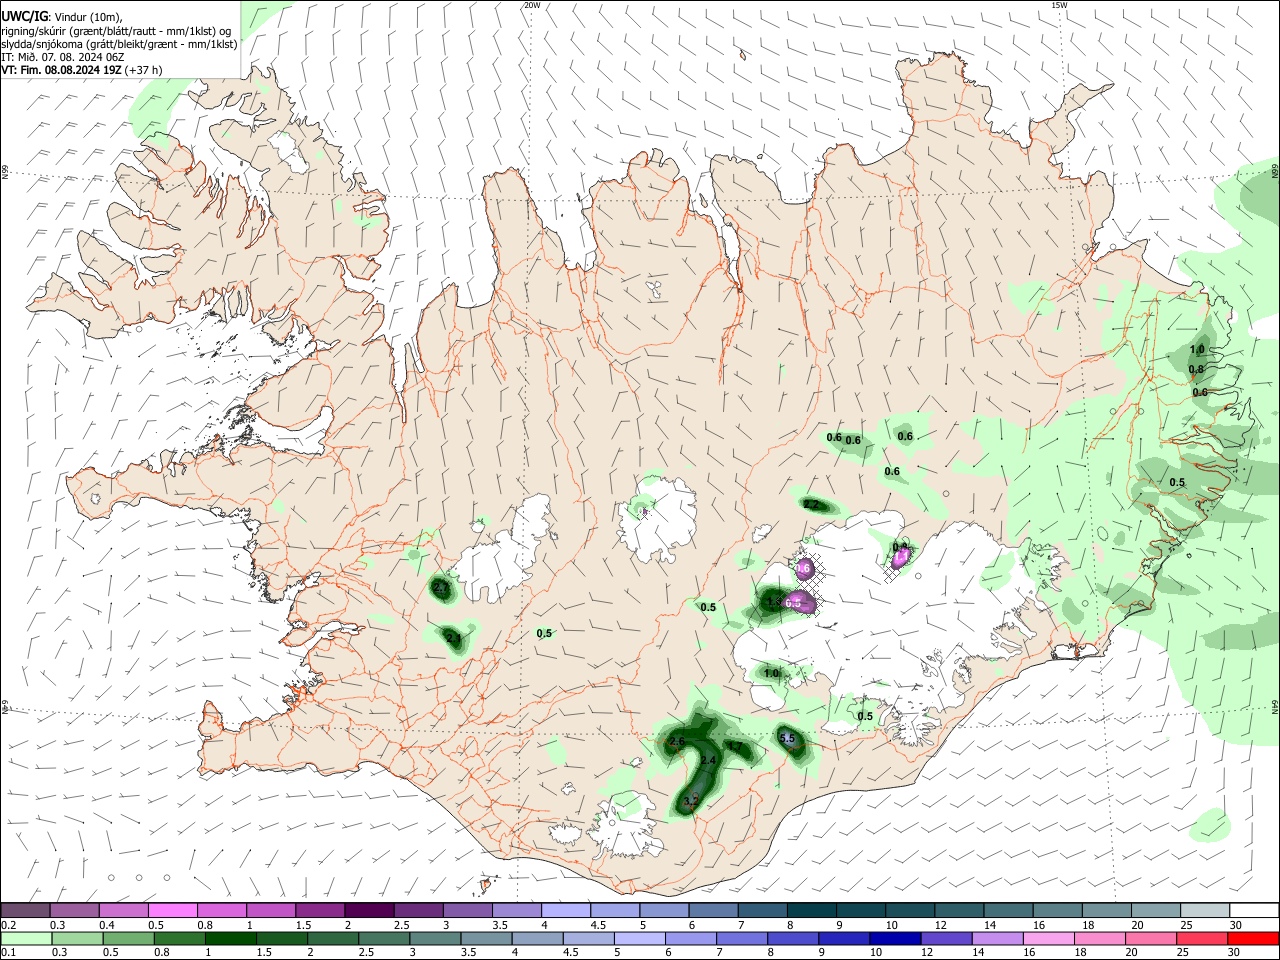The image size is (1280, 960).
Task: Click '0.1' label on the rain scale
Action: point(8,953)
